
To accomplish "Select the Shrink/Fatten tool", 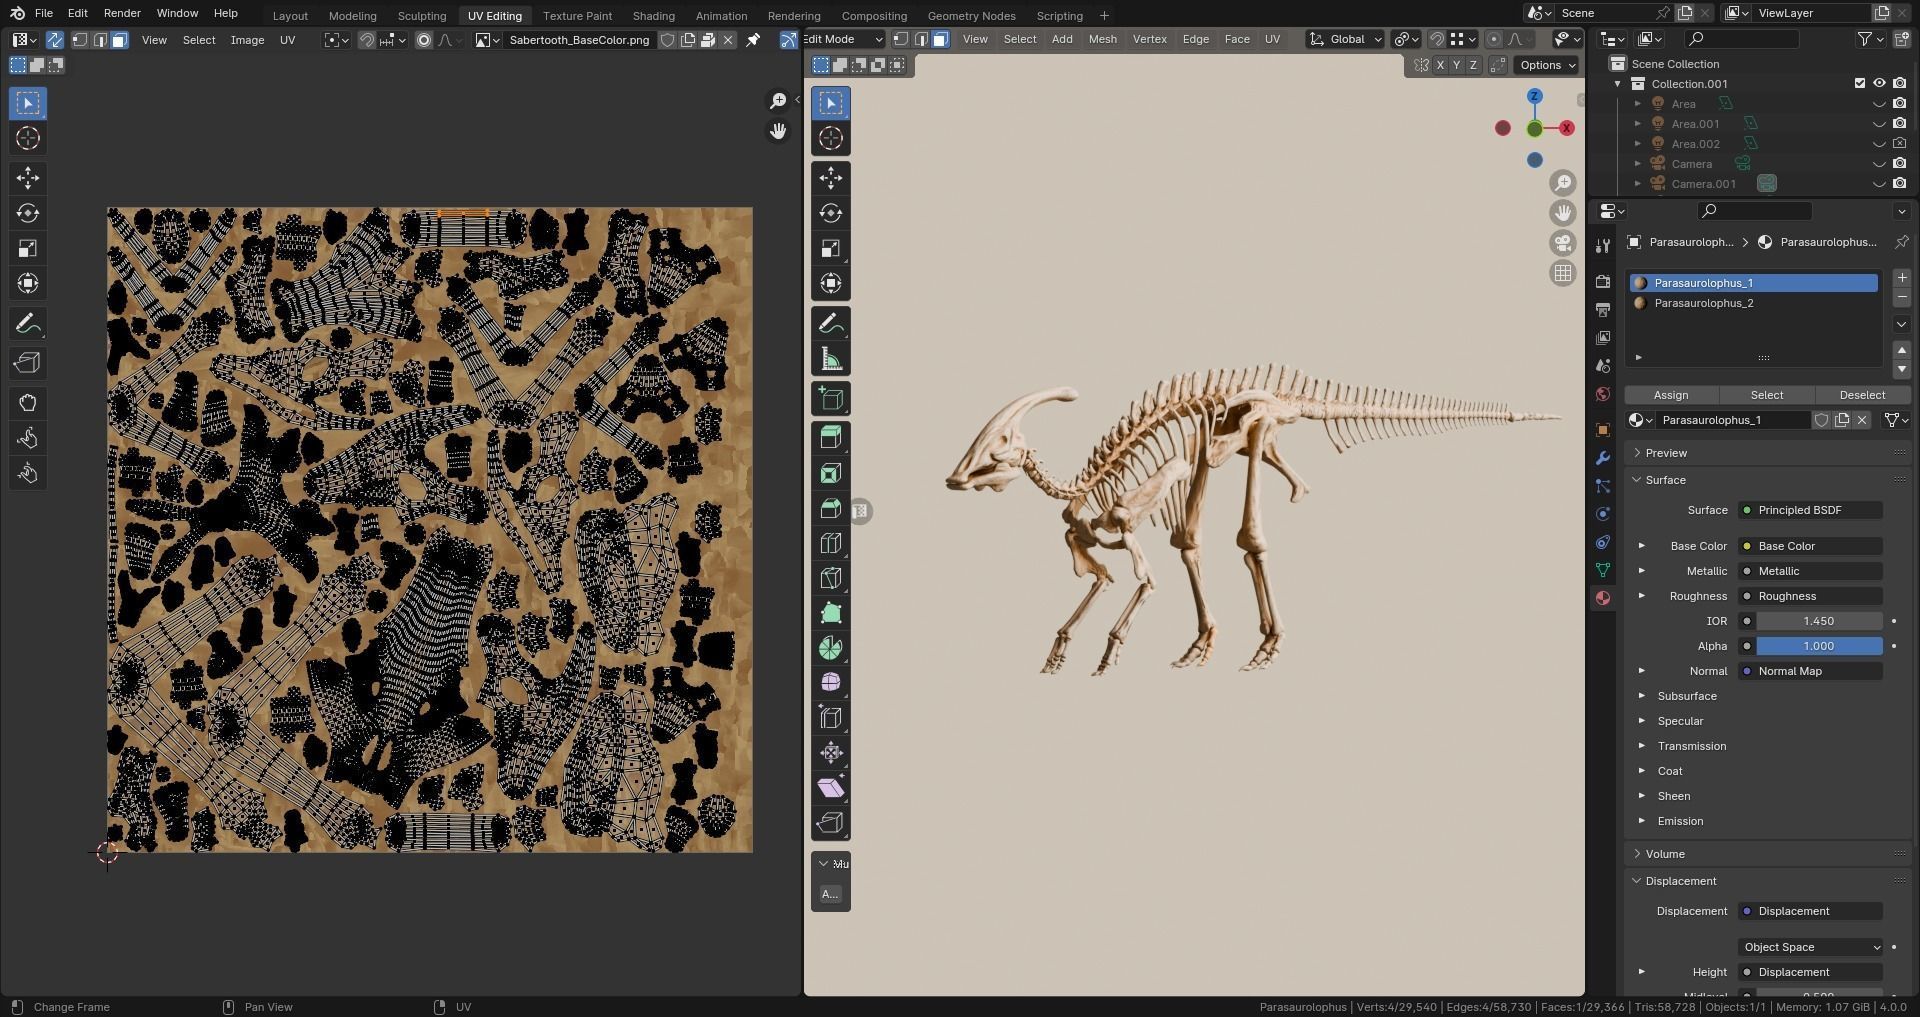I will [831, 753].
